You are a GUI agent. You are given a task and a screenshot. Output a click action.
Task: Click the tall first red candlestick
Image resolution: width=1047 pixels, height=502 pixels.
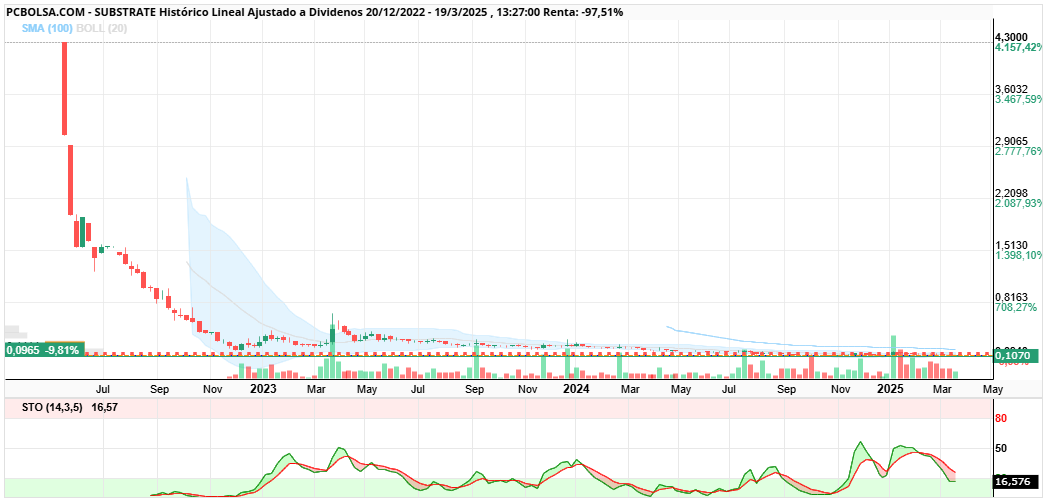tap(65, 88)
